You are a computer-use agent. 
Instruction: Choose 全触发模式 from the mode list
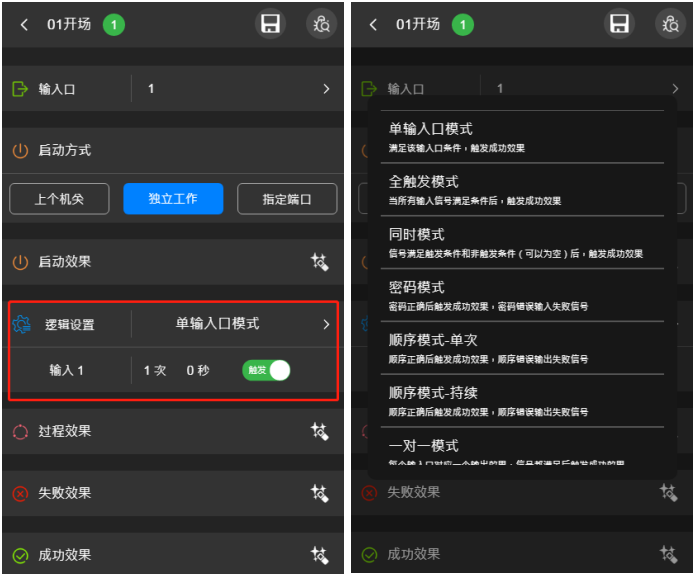[x=522, y=190]
